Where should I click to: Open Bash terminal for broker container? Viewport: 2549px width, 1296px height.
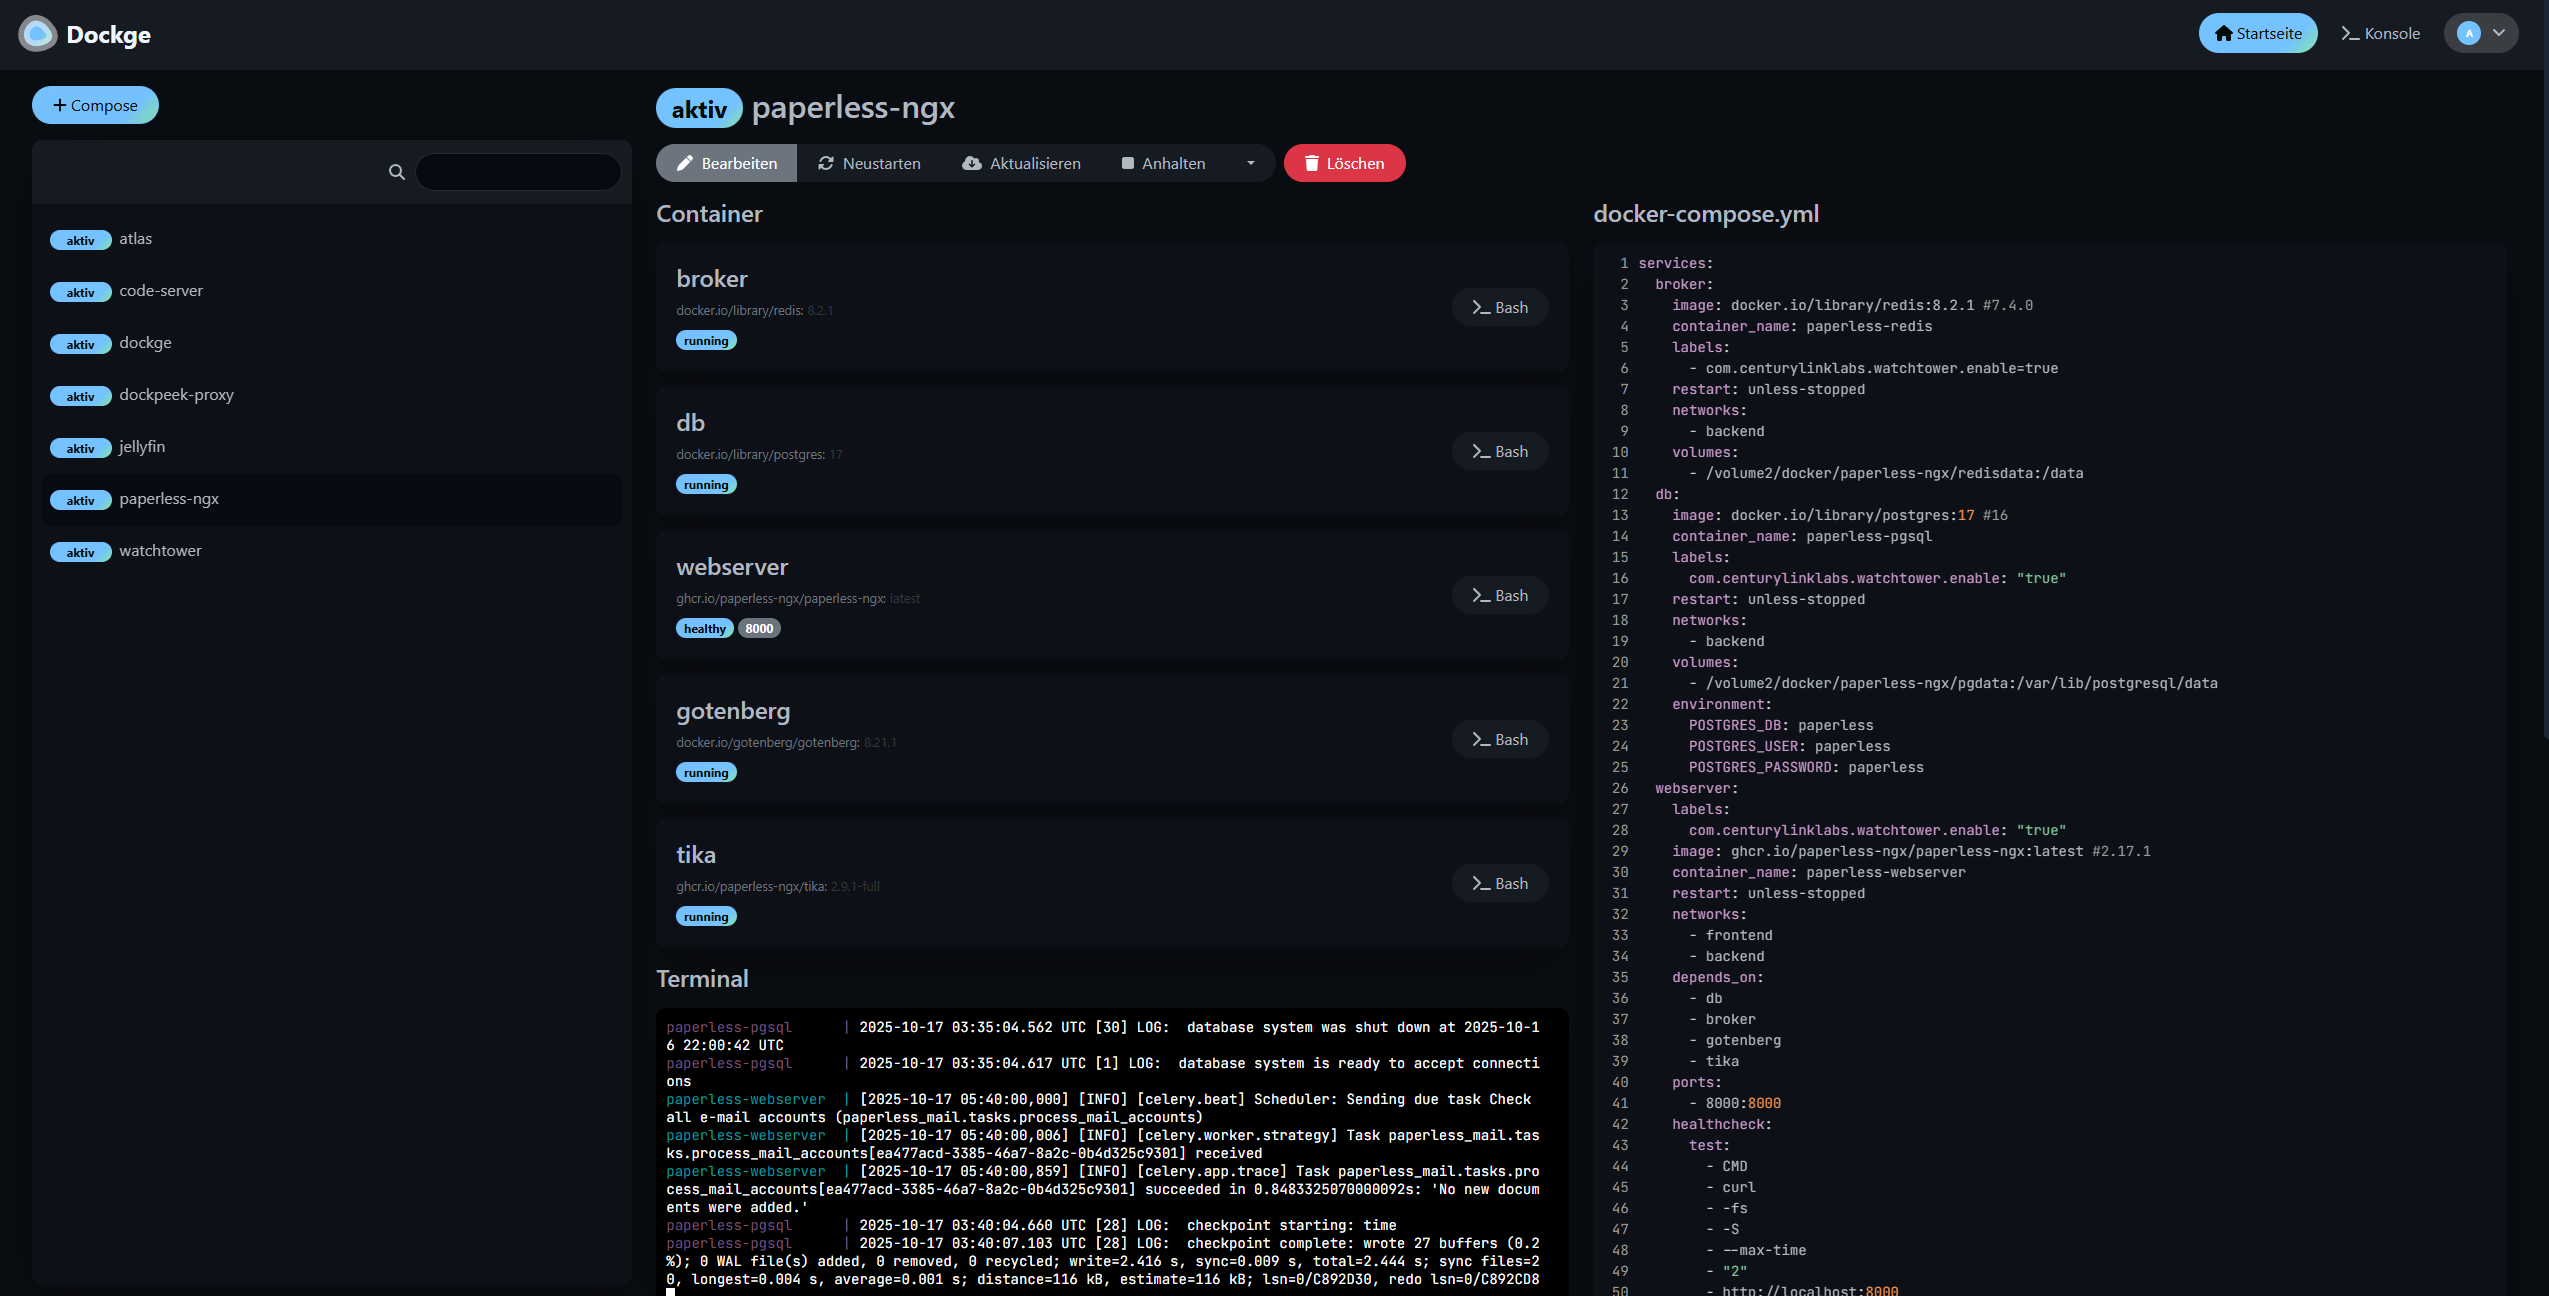[1499, 308]
